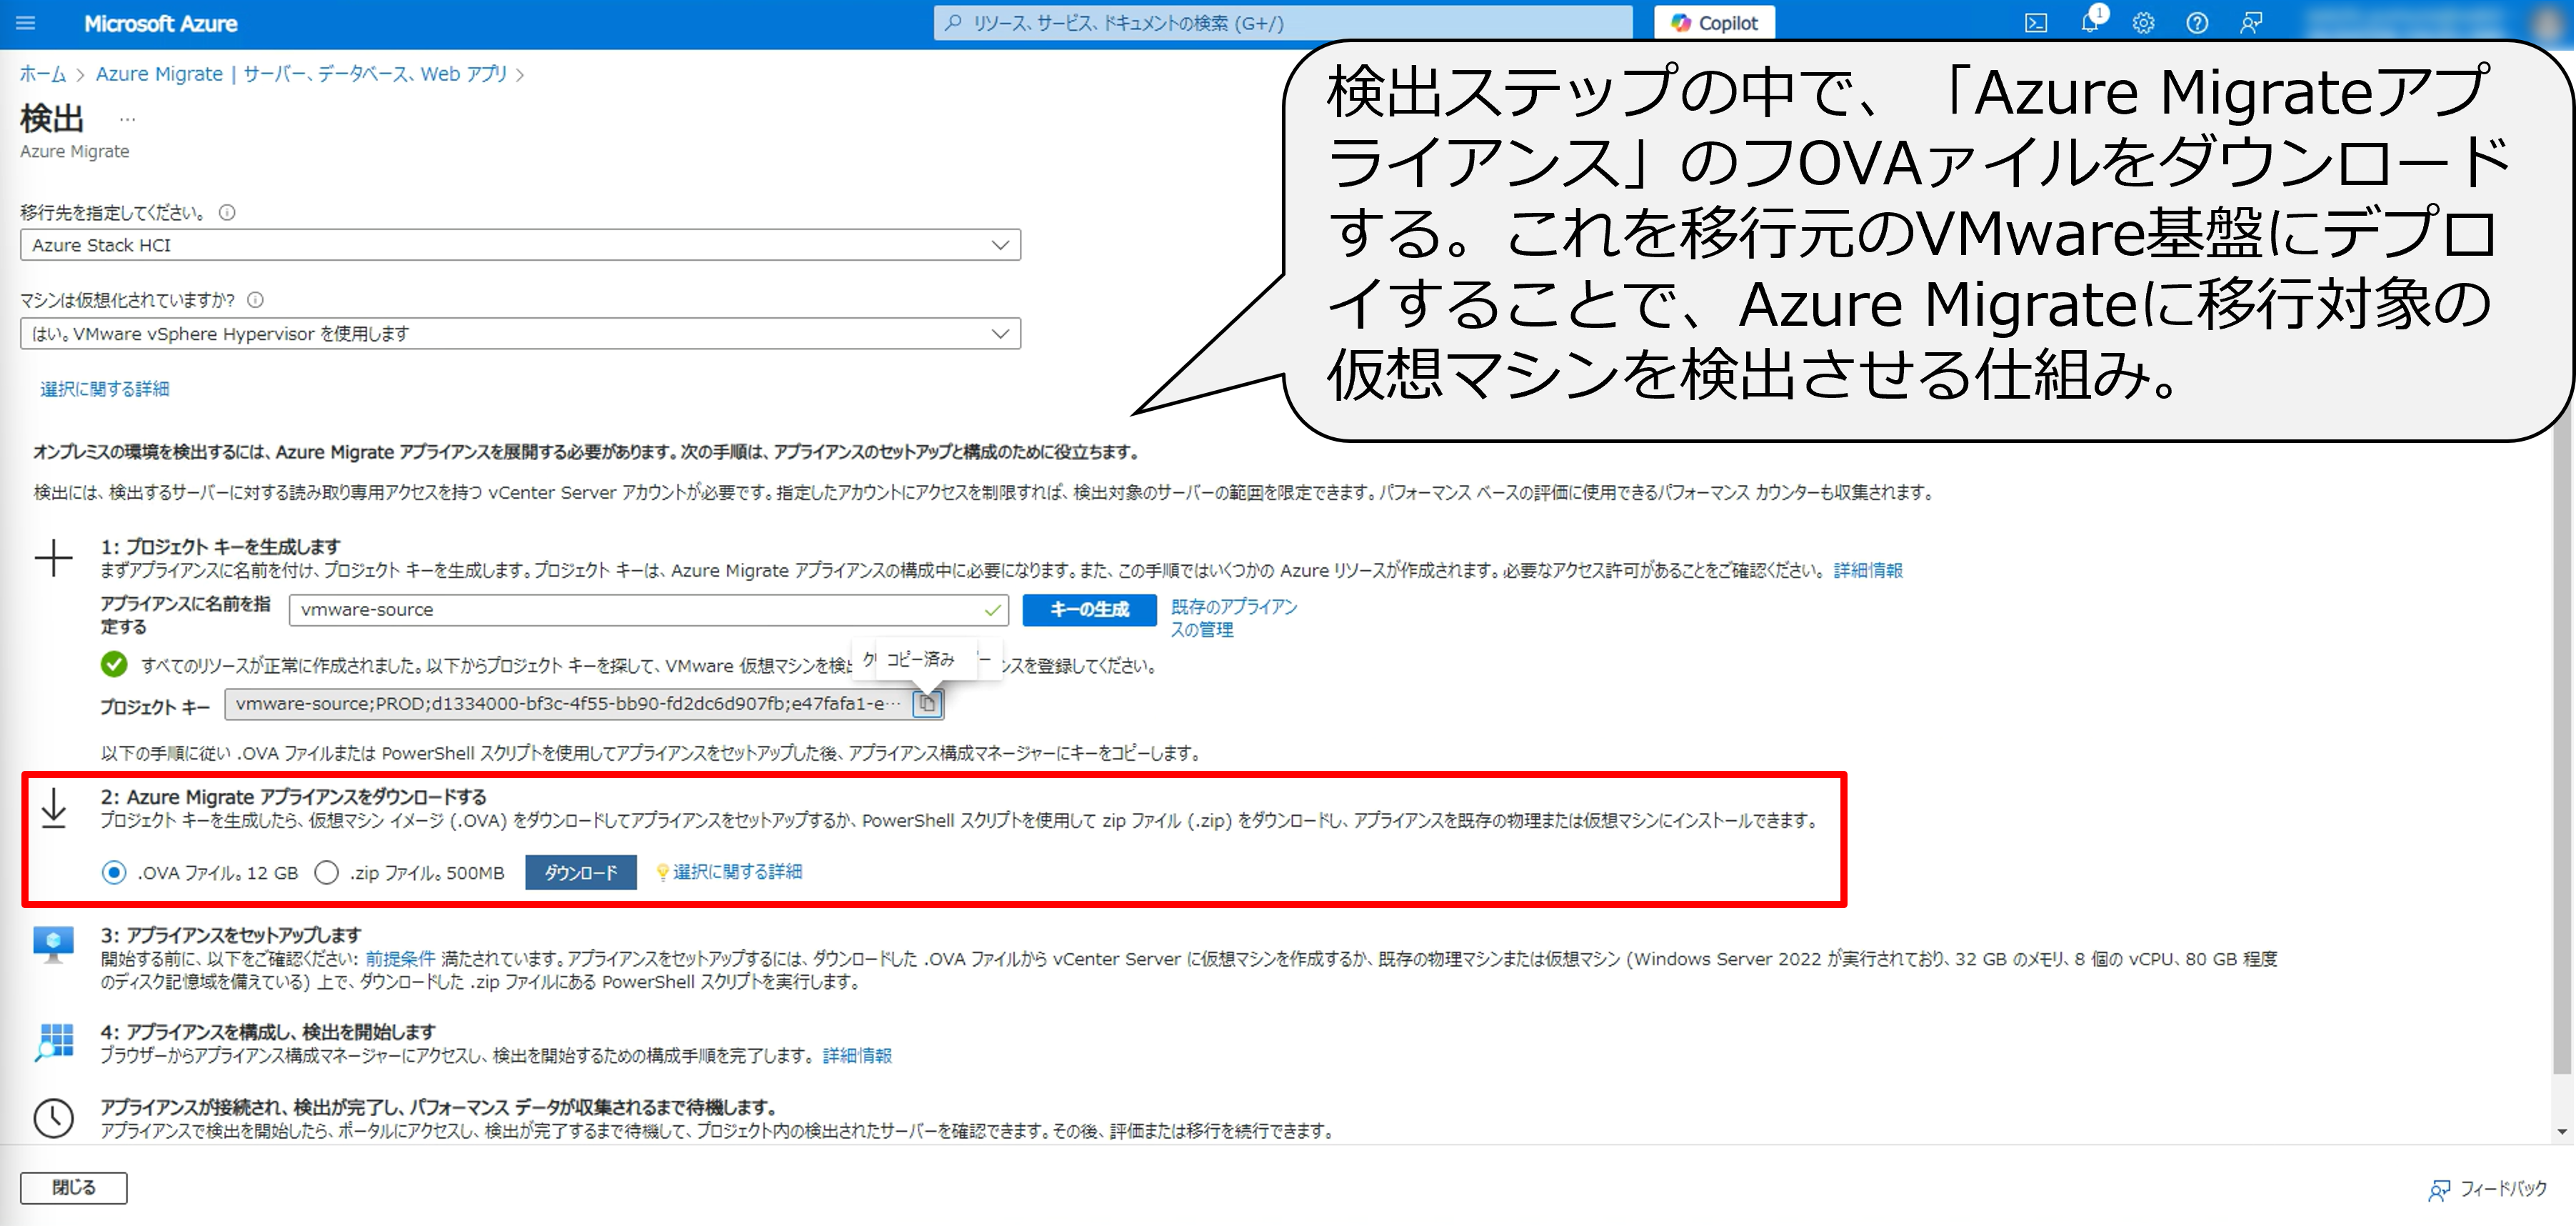Go to ホーム in the breadcrumb

click(42, 74)
